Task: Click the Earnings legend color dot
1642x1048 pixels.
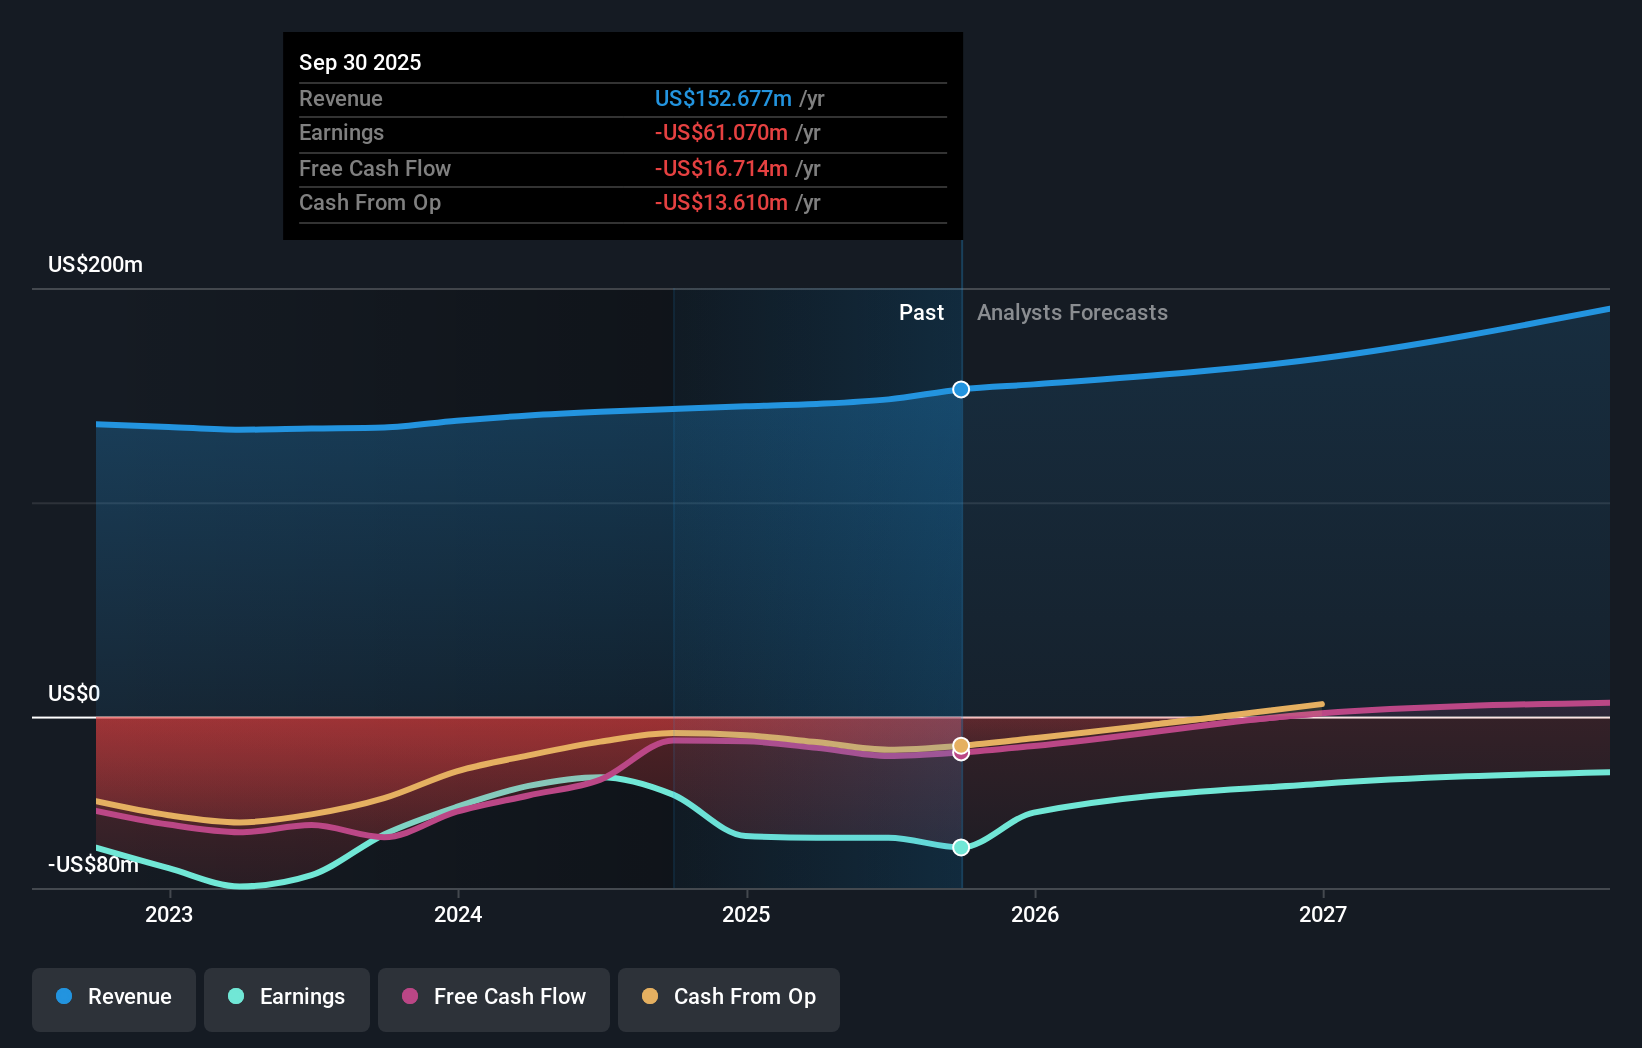Action: point(234,997)
